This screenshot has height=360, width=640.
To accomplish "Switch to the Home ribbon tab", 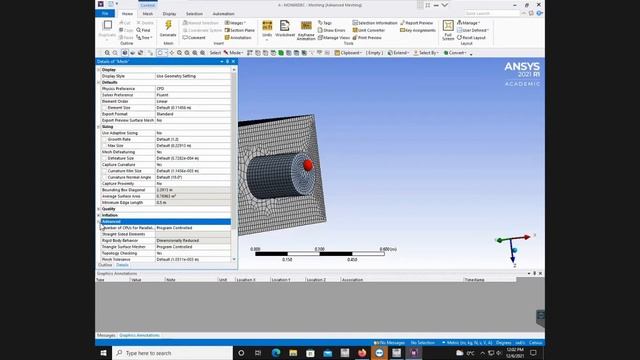I will [x=127, y=13].
